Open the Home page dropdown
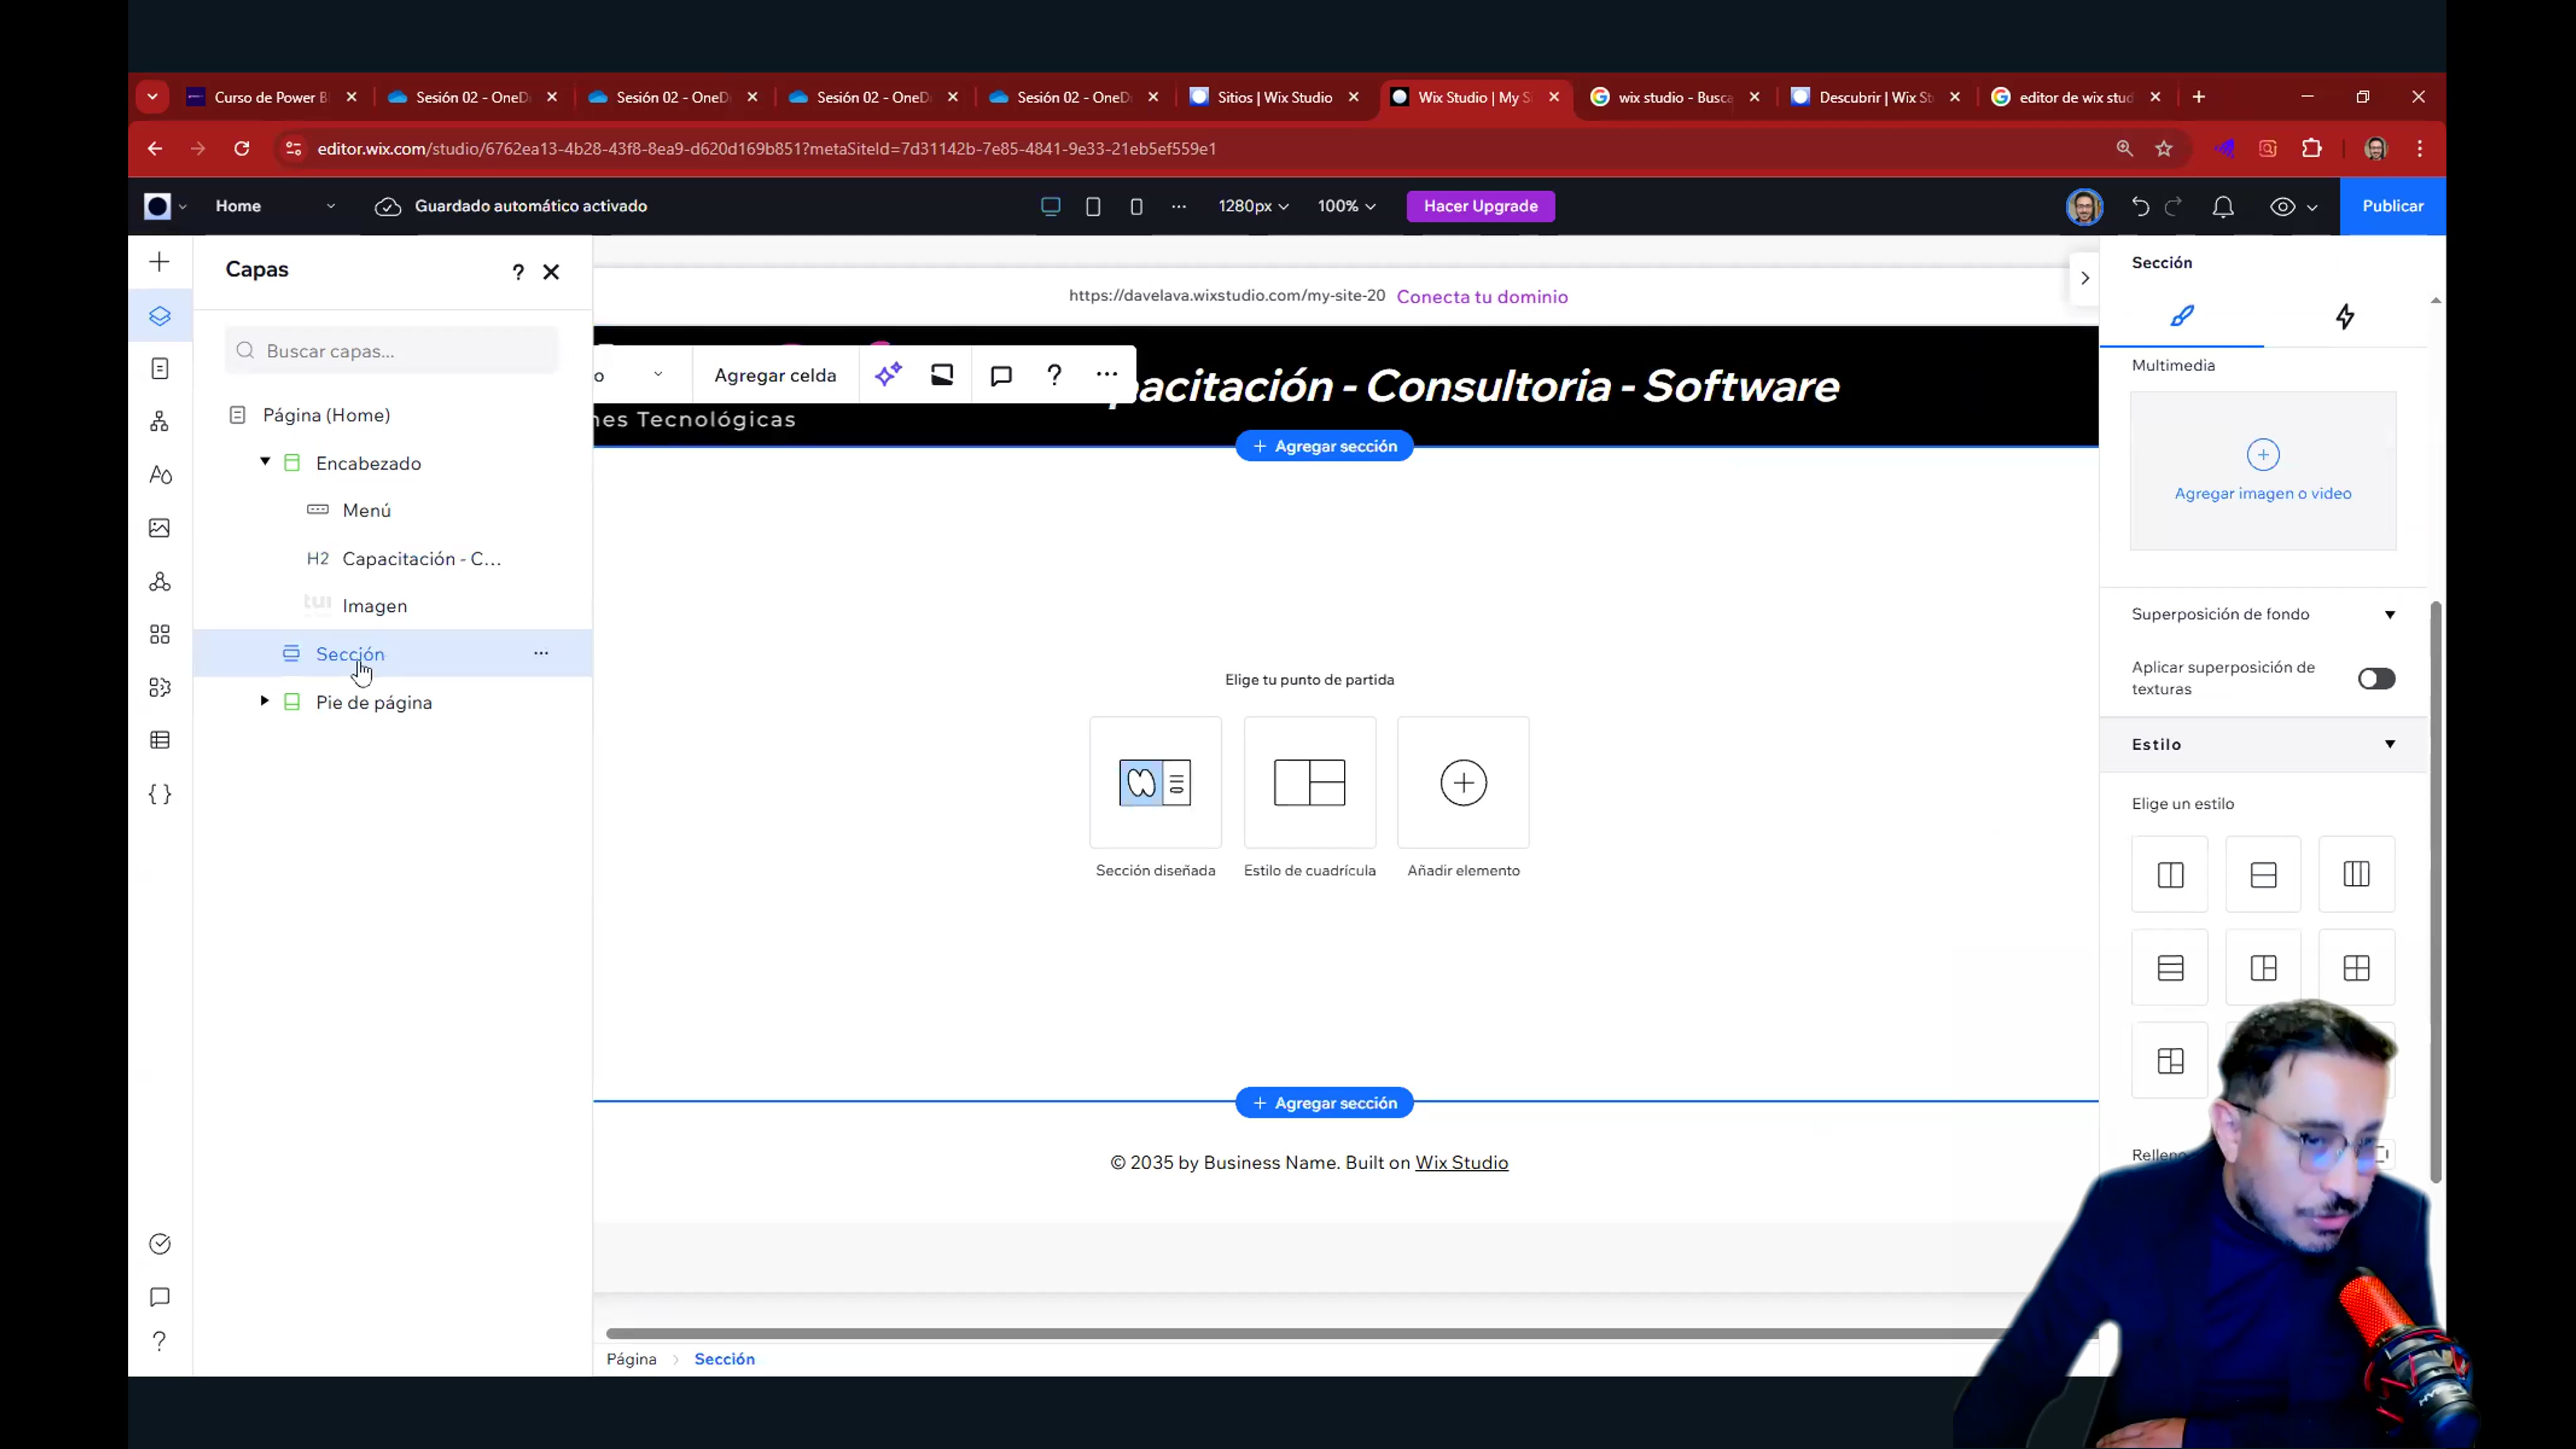This screenshot has width=2576, height=1449. click(x=275, y=206)
